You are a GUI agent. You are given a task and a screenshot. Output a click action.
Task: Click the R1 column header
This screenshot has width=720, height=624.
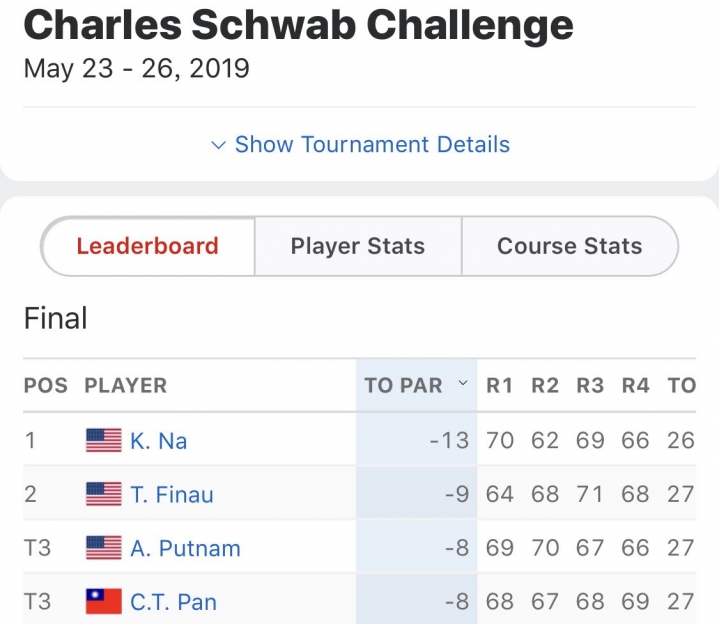tap(499, 386)
